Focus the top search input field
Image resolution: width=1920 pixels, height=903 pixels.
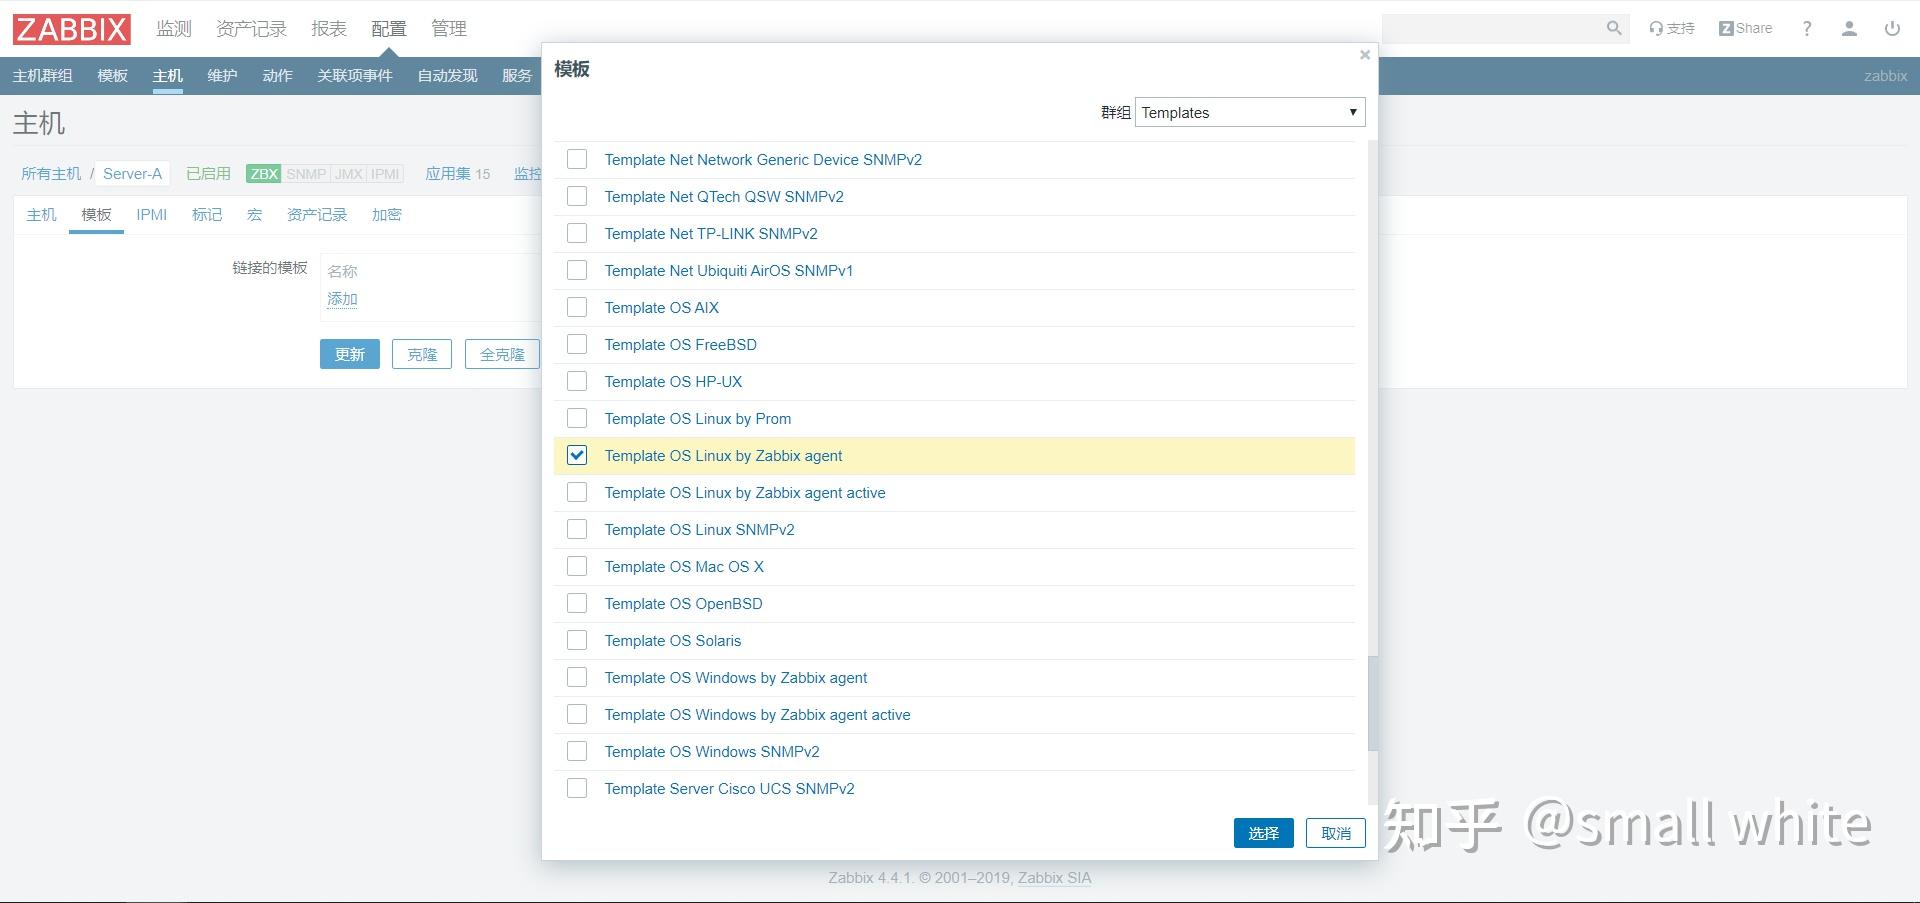click(x=1492, y=28)
